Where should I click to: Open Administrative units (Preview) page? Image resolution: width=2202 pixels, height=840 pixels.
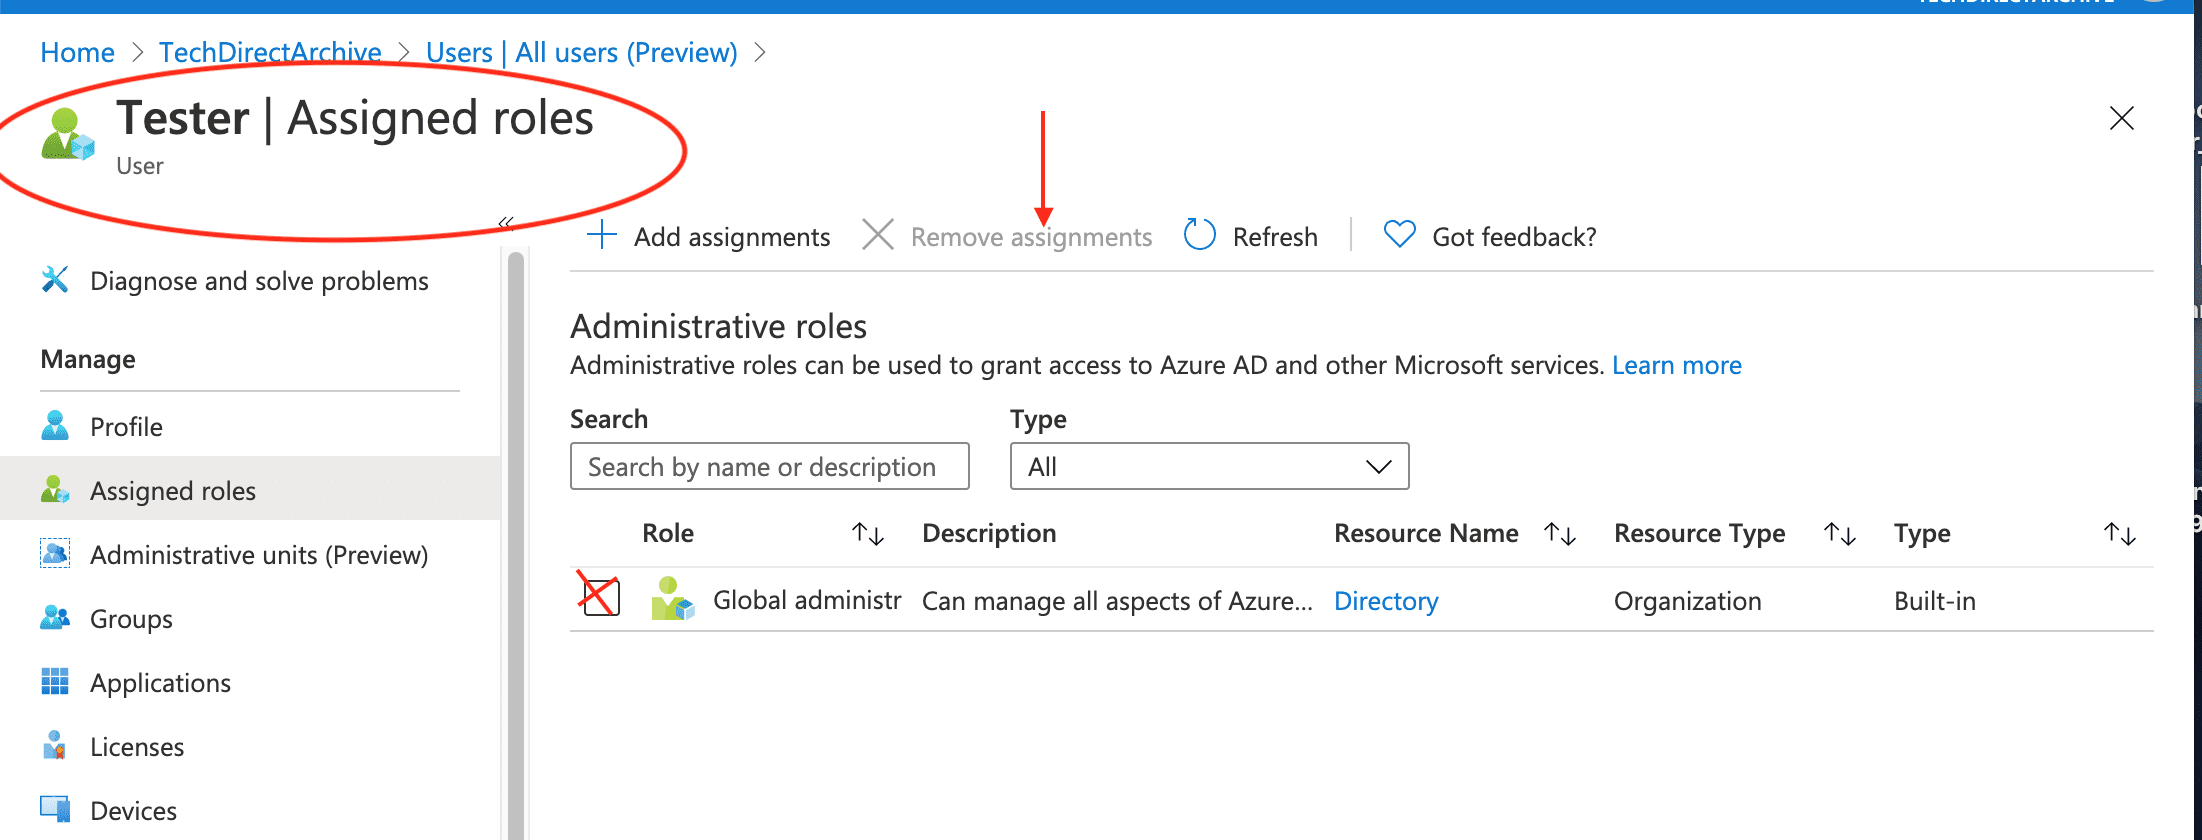click(x=258, y=555)
